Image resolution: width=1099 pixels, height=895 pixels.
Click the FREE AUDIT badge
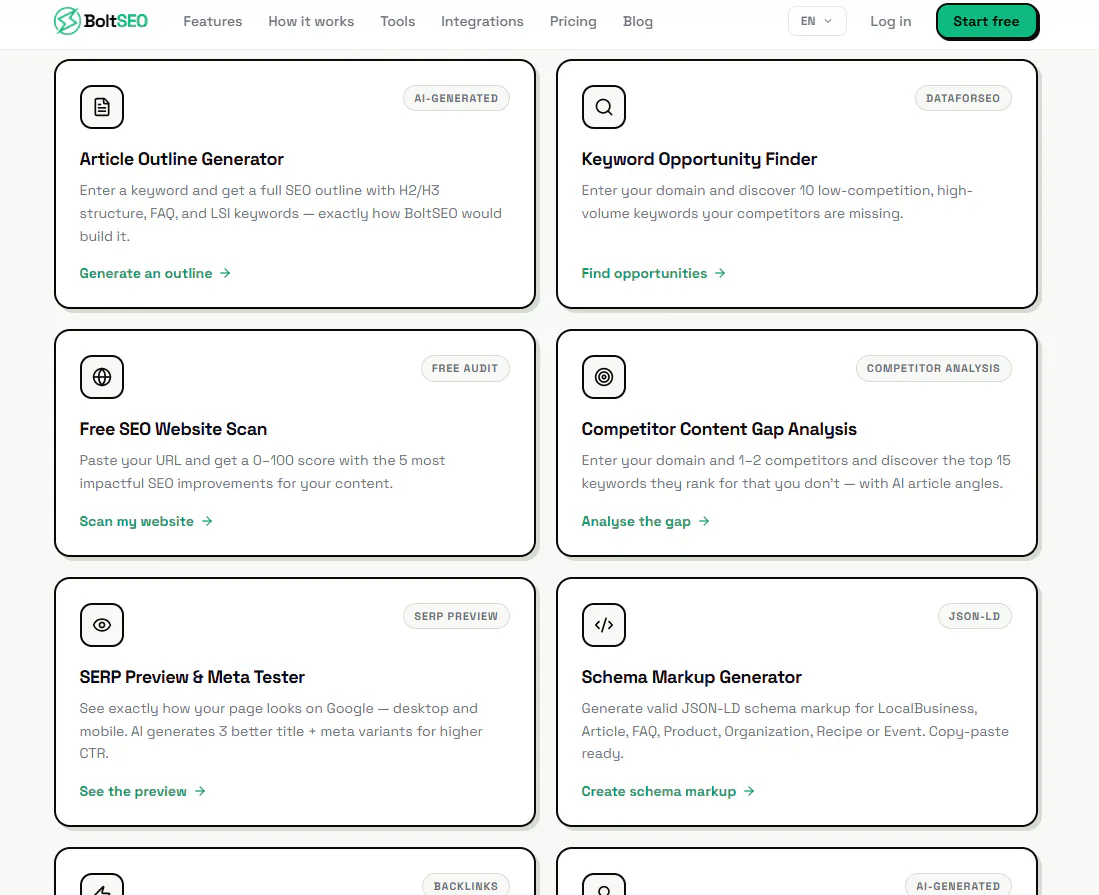point(465,368)
